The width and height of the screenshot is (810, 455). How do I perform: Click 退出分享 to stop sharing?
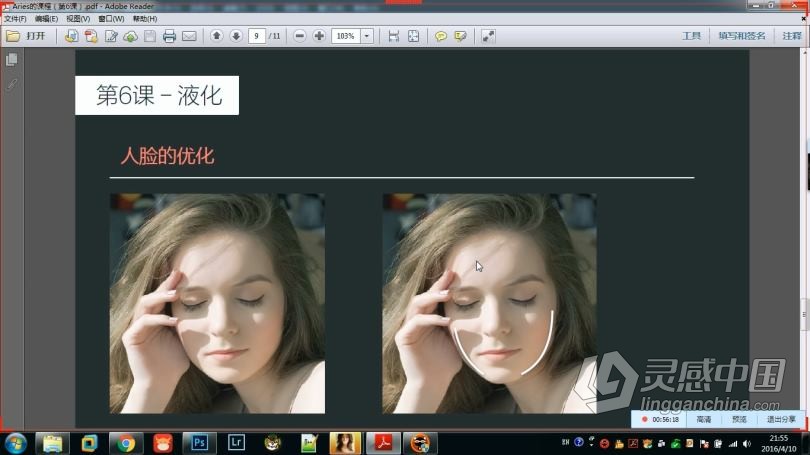click(x=781, y=419)
